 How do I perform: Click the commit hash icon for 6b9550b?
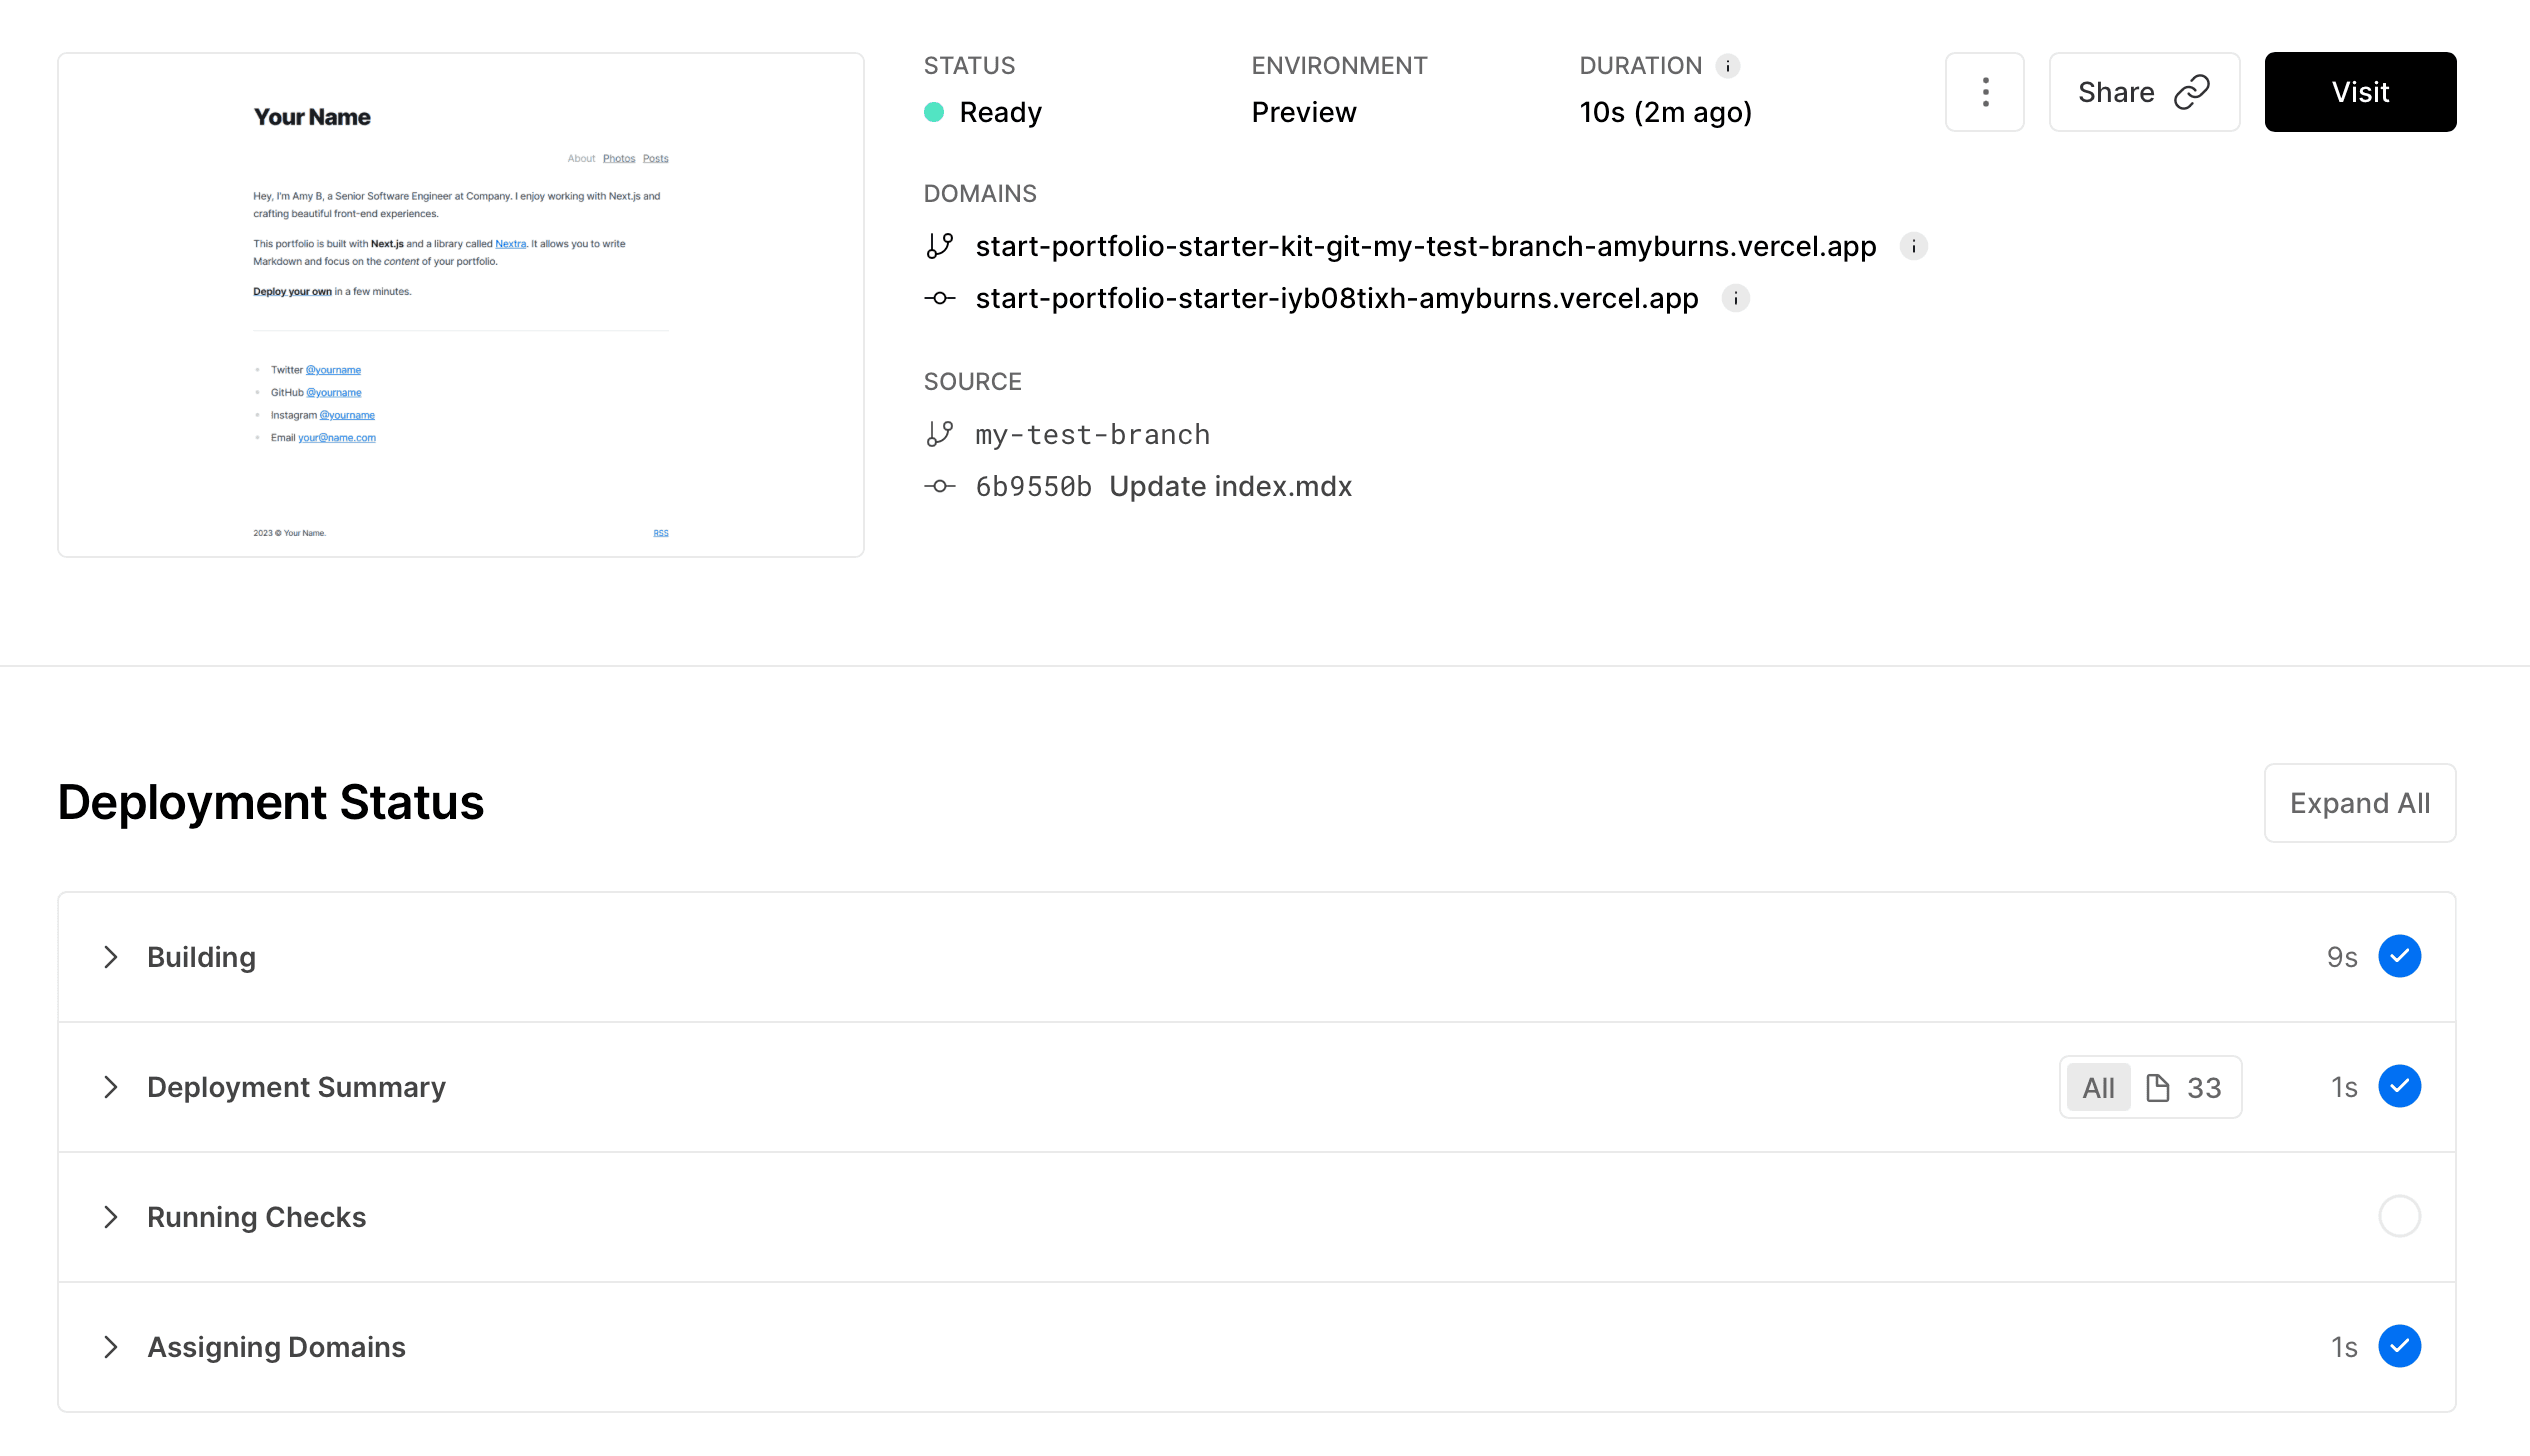[x=940, y=486]
